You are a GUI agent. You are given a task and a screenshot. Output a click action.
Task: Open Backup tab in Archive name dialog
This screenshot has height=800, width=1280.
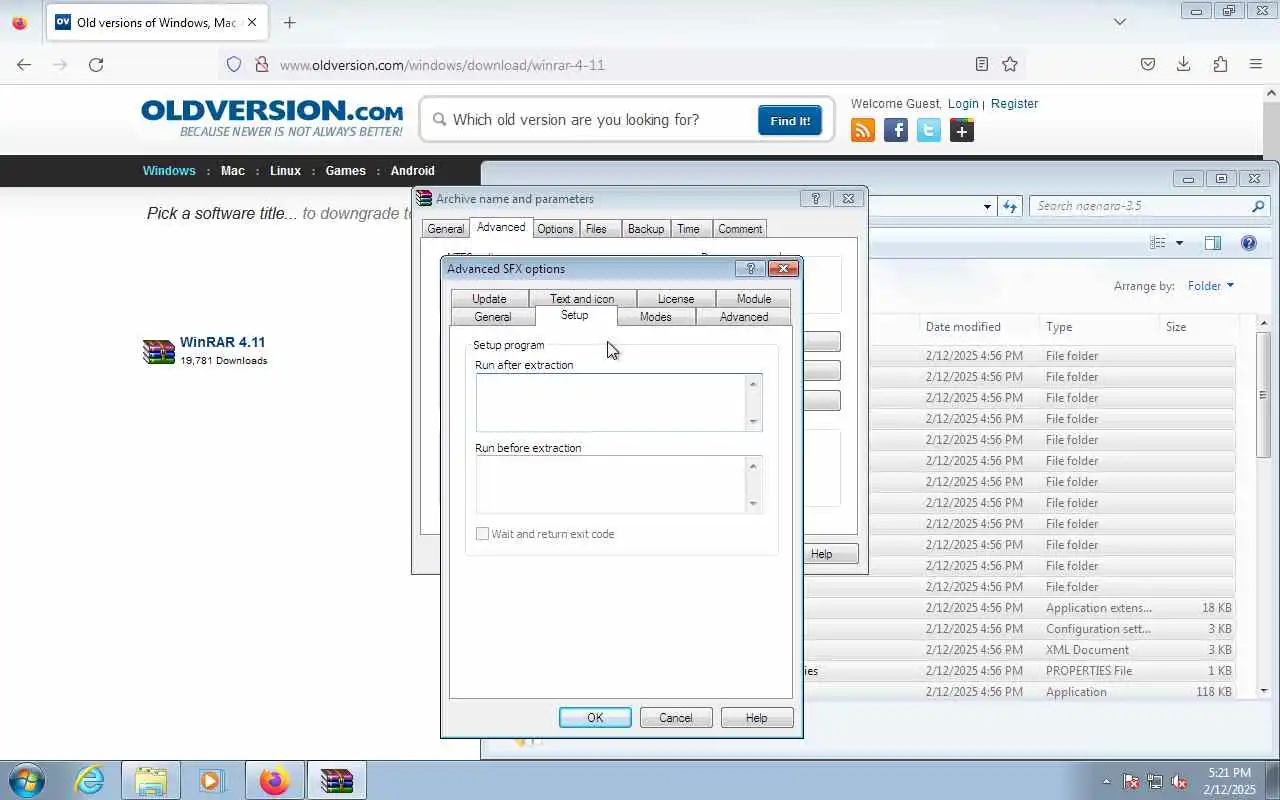(646, 229)
